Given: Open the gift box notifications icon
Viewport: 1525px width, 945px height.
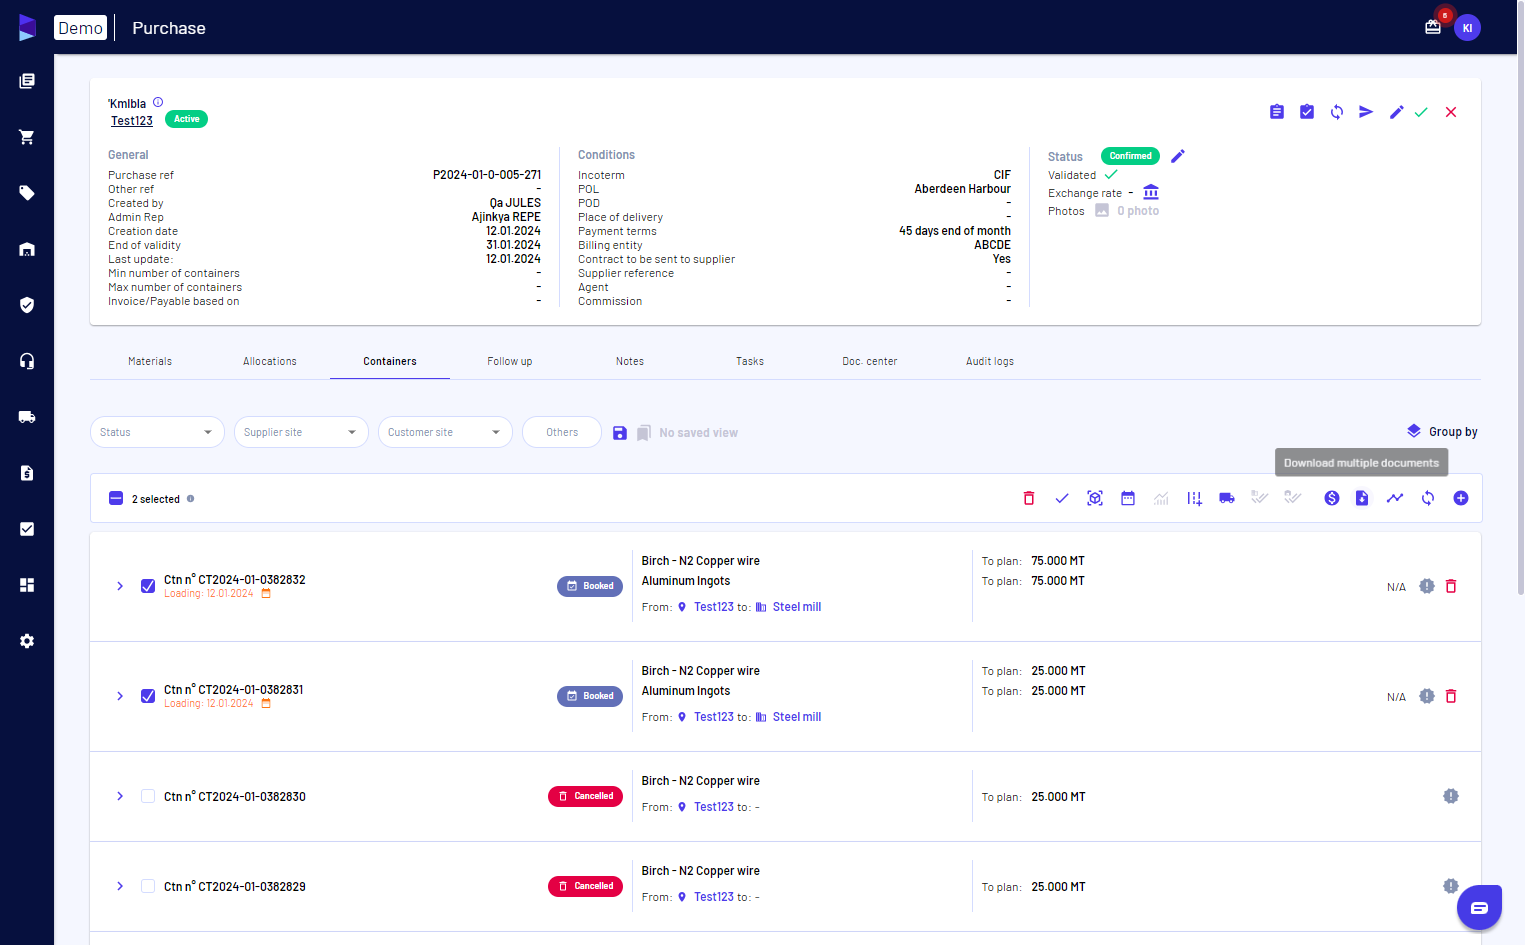Looking at the screenshot, I should 1433,27.
